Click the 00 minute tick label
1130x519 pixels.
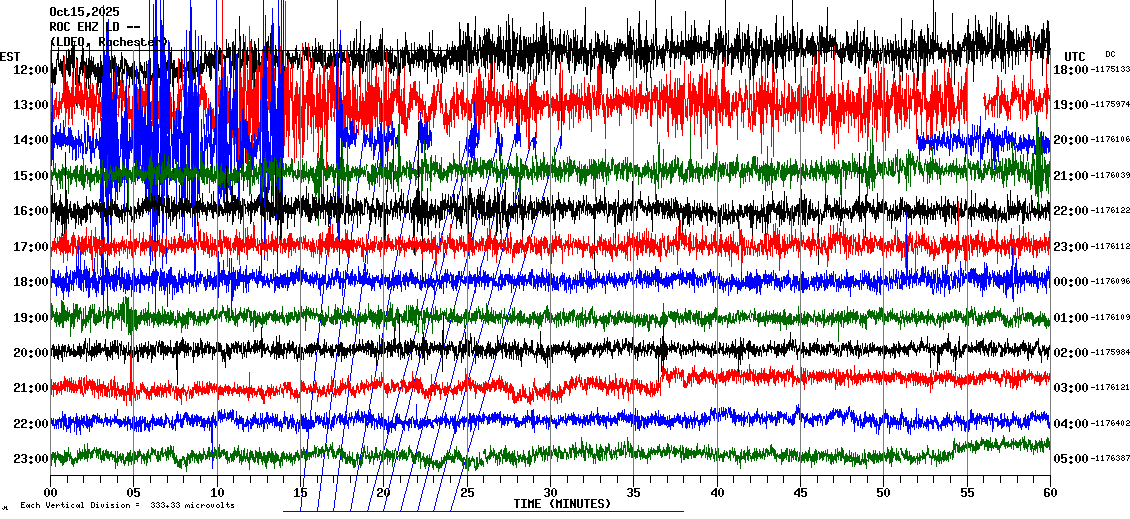50,492
